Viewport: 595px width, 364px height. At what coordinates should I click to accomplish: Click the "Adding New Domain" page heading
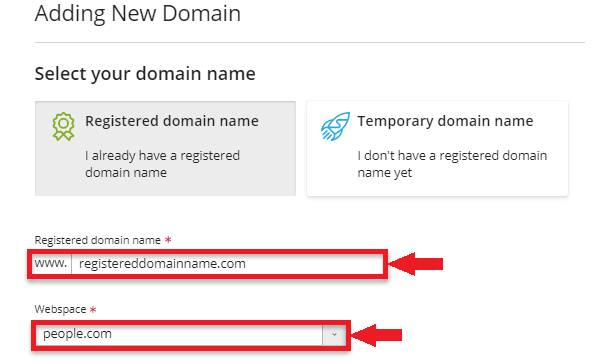138,14
